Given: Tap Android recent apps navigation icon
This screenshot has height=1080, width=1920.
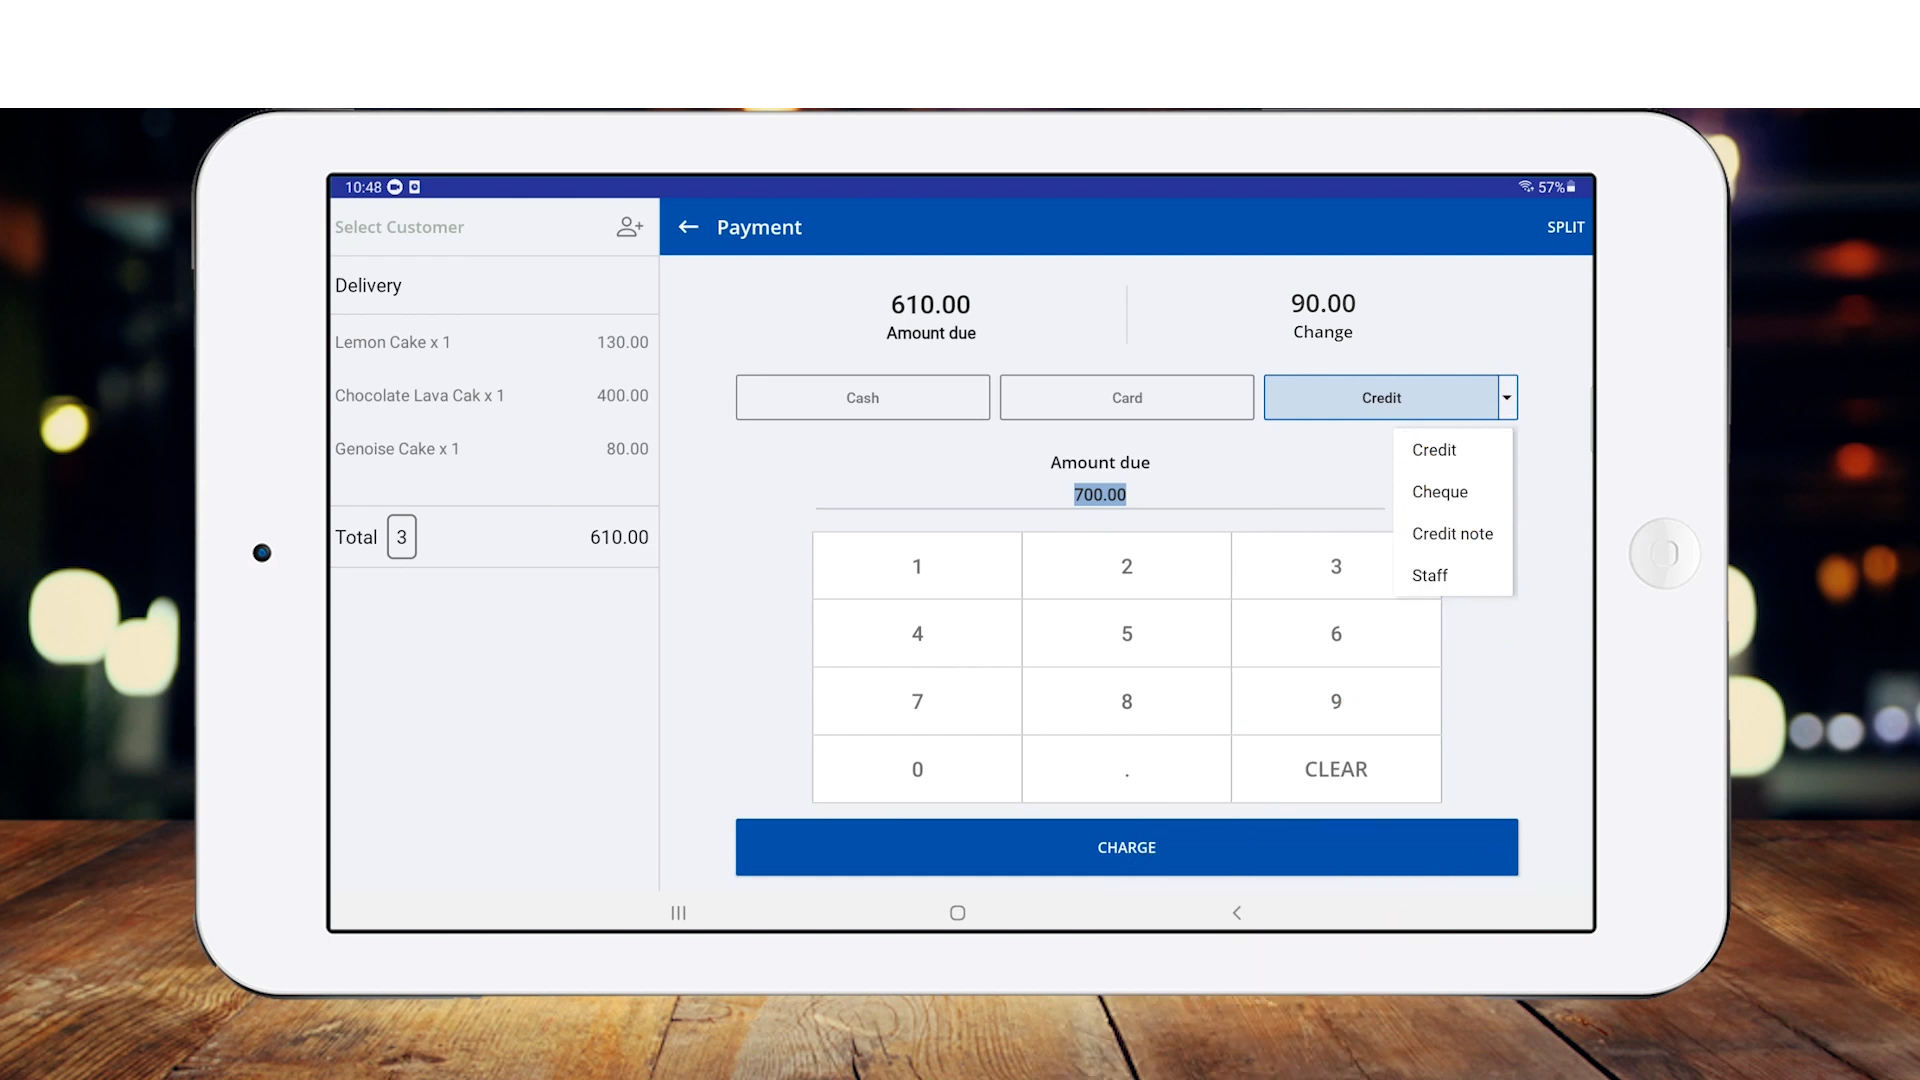Looking at the screenshot, I should click(x=678, y=913).
